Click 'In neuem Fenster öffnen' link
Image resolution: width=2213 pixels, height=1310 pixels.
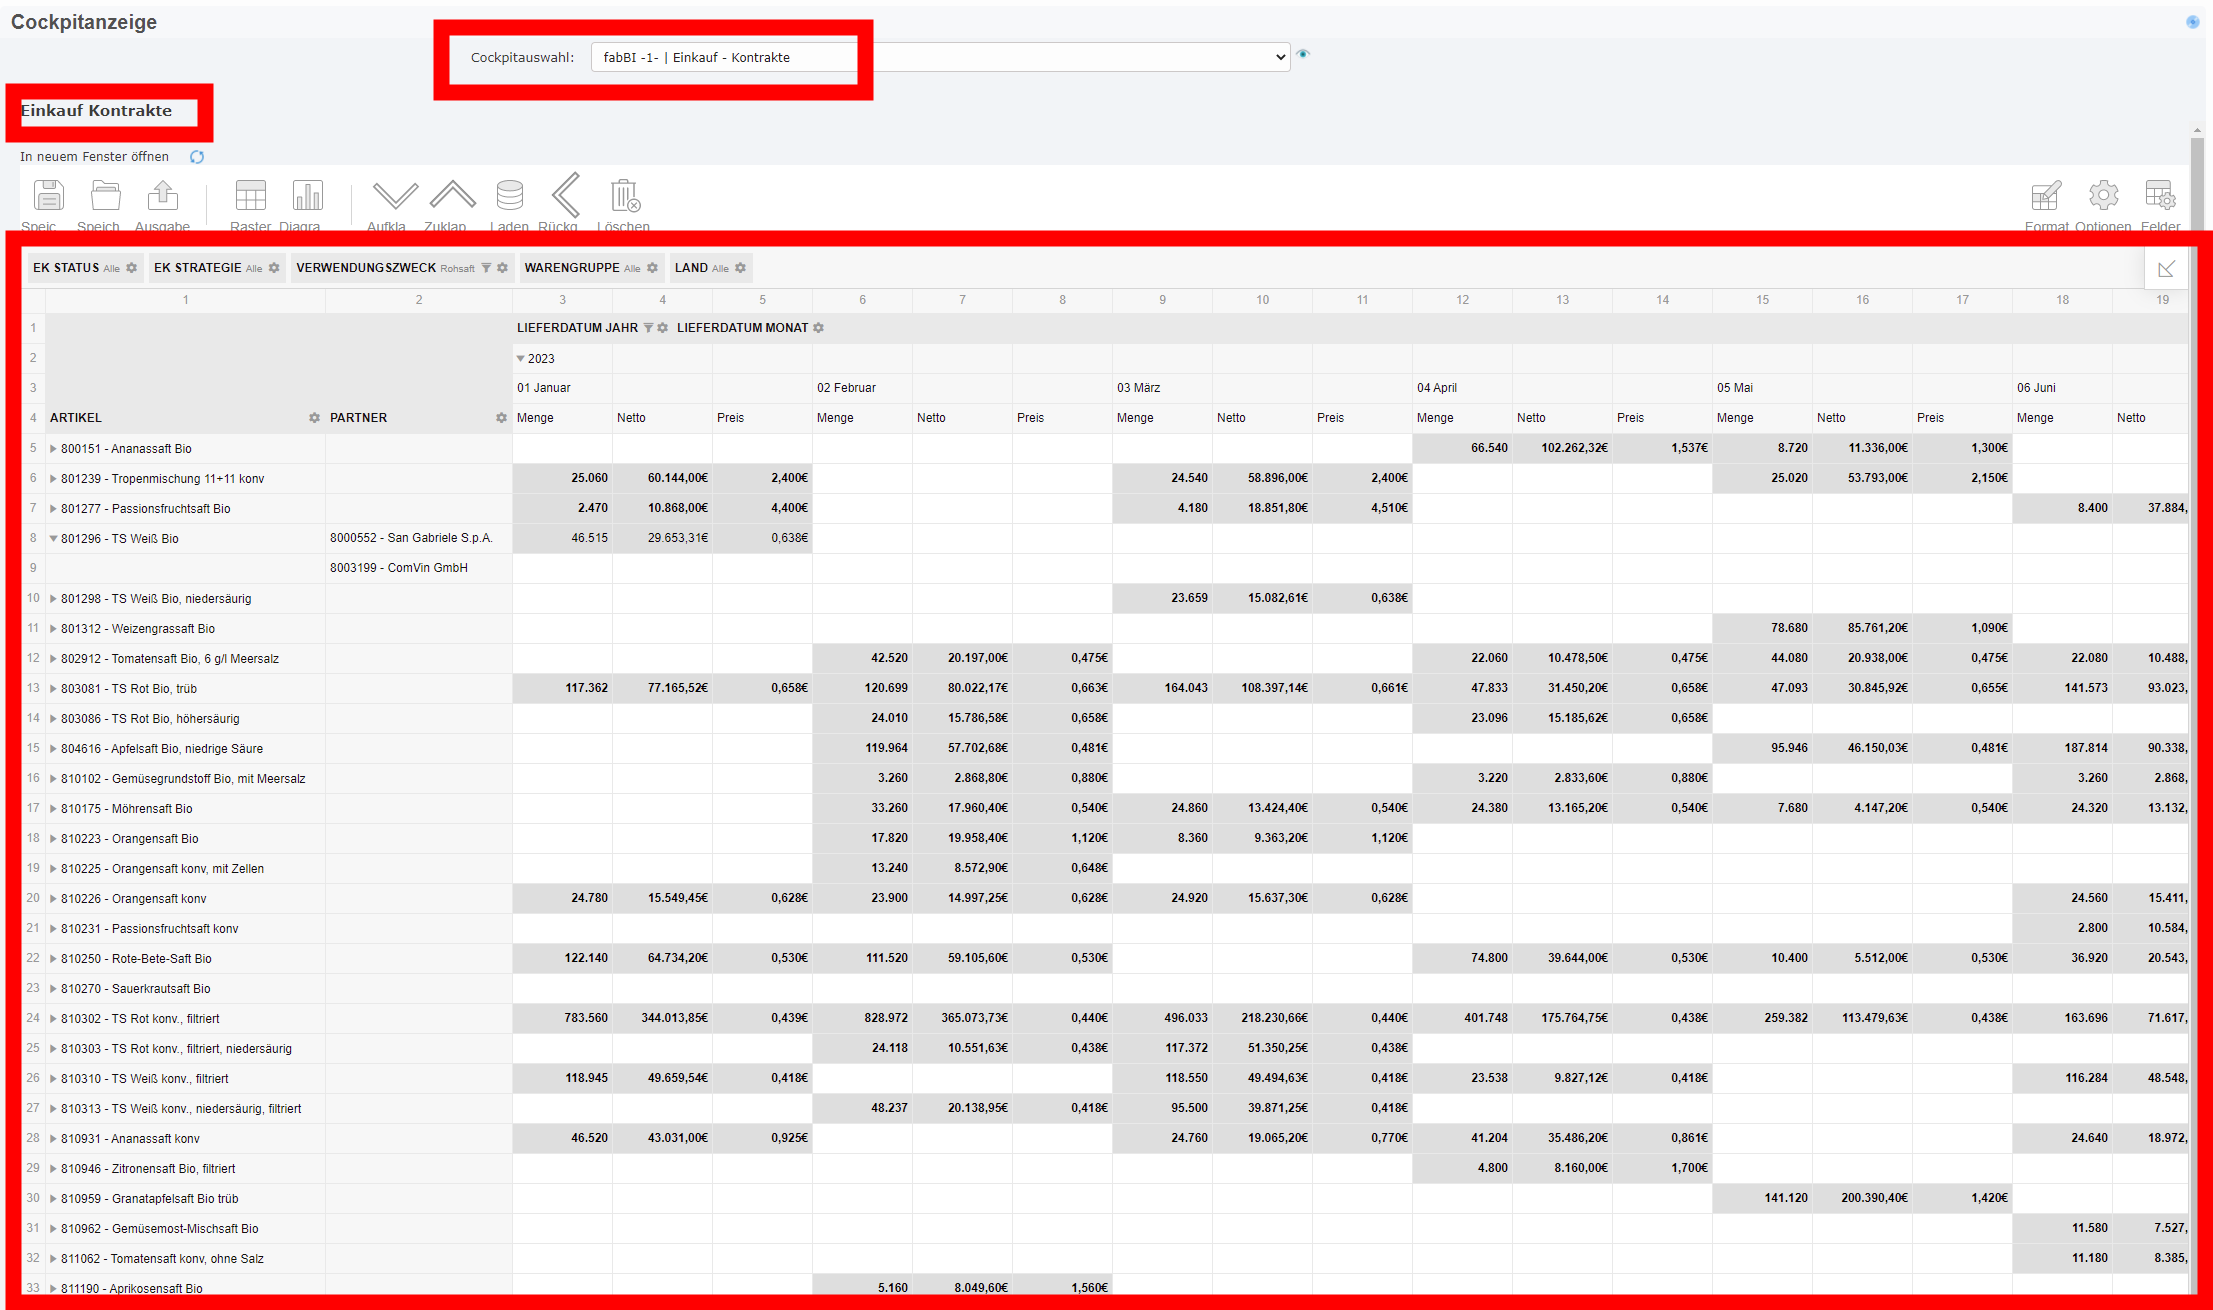[94, 157]
